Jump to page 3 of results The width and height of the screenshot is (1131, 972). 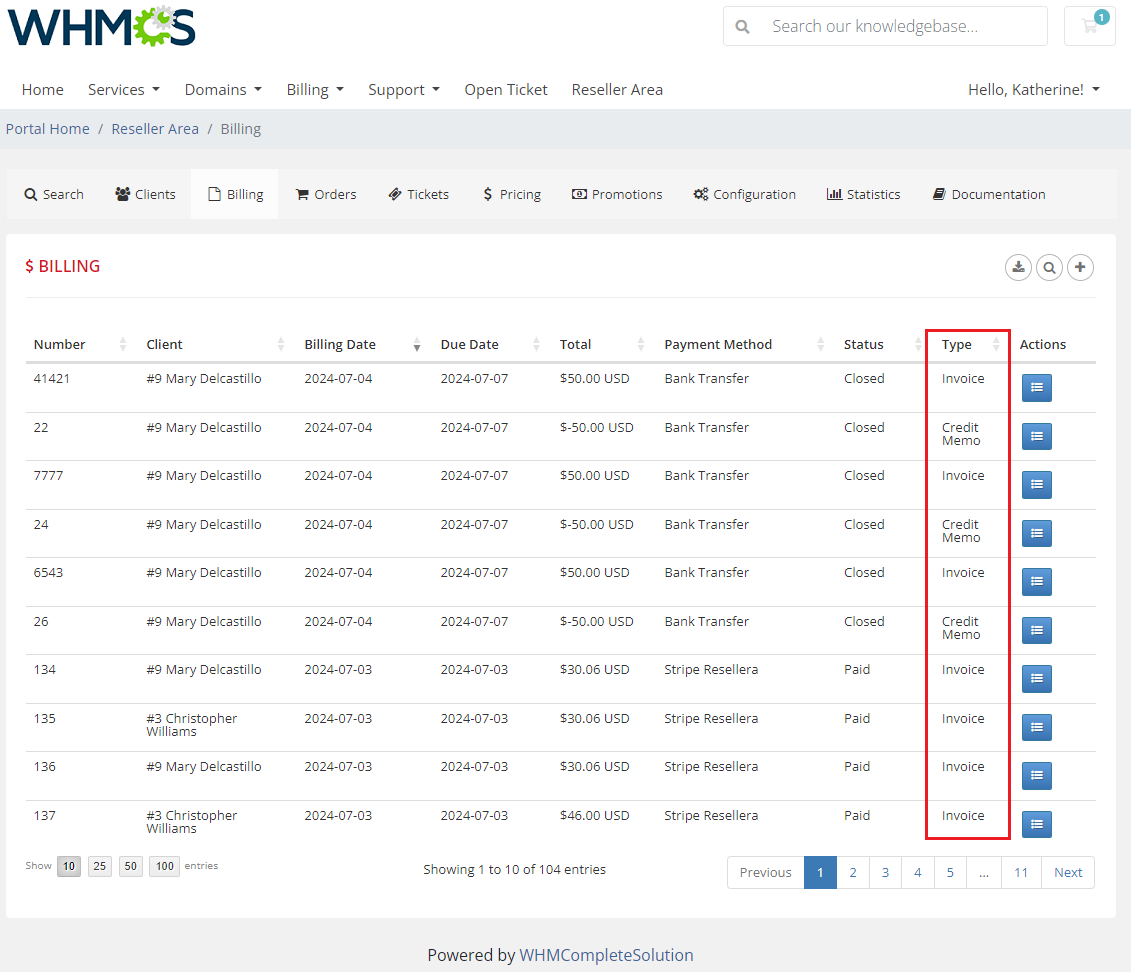coord(885,872)
